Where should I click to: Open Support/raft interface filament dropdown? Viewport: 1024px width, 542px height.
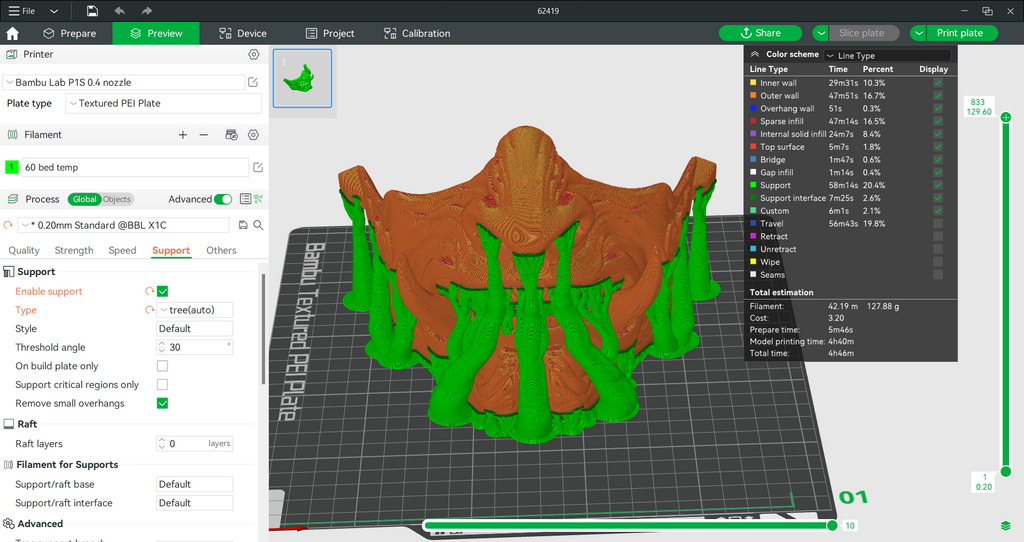pos(195,503)
